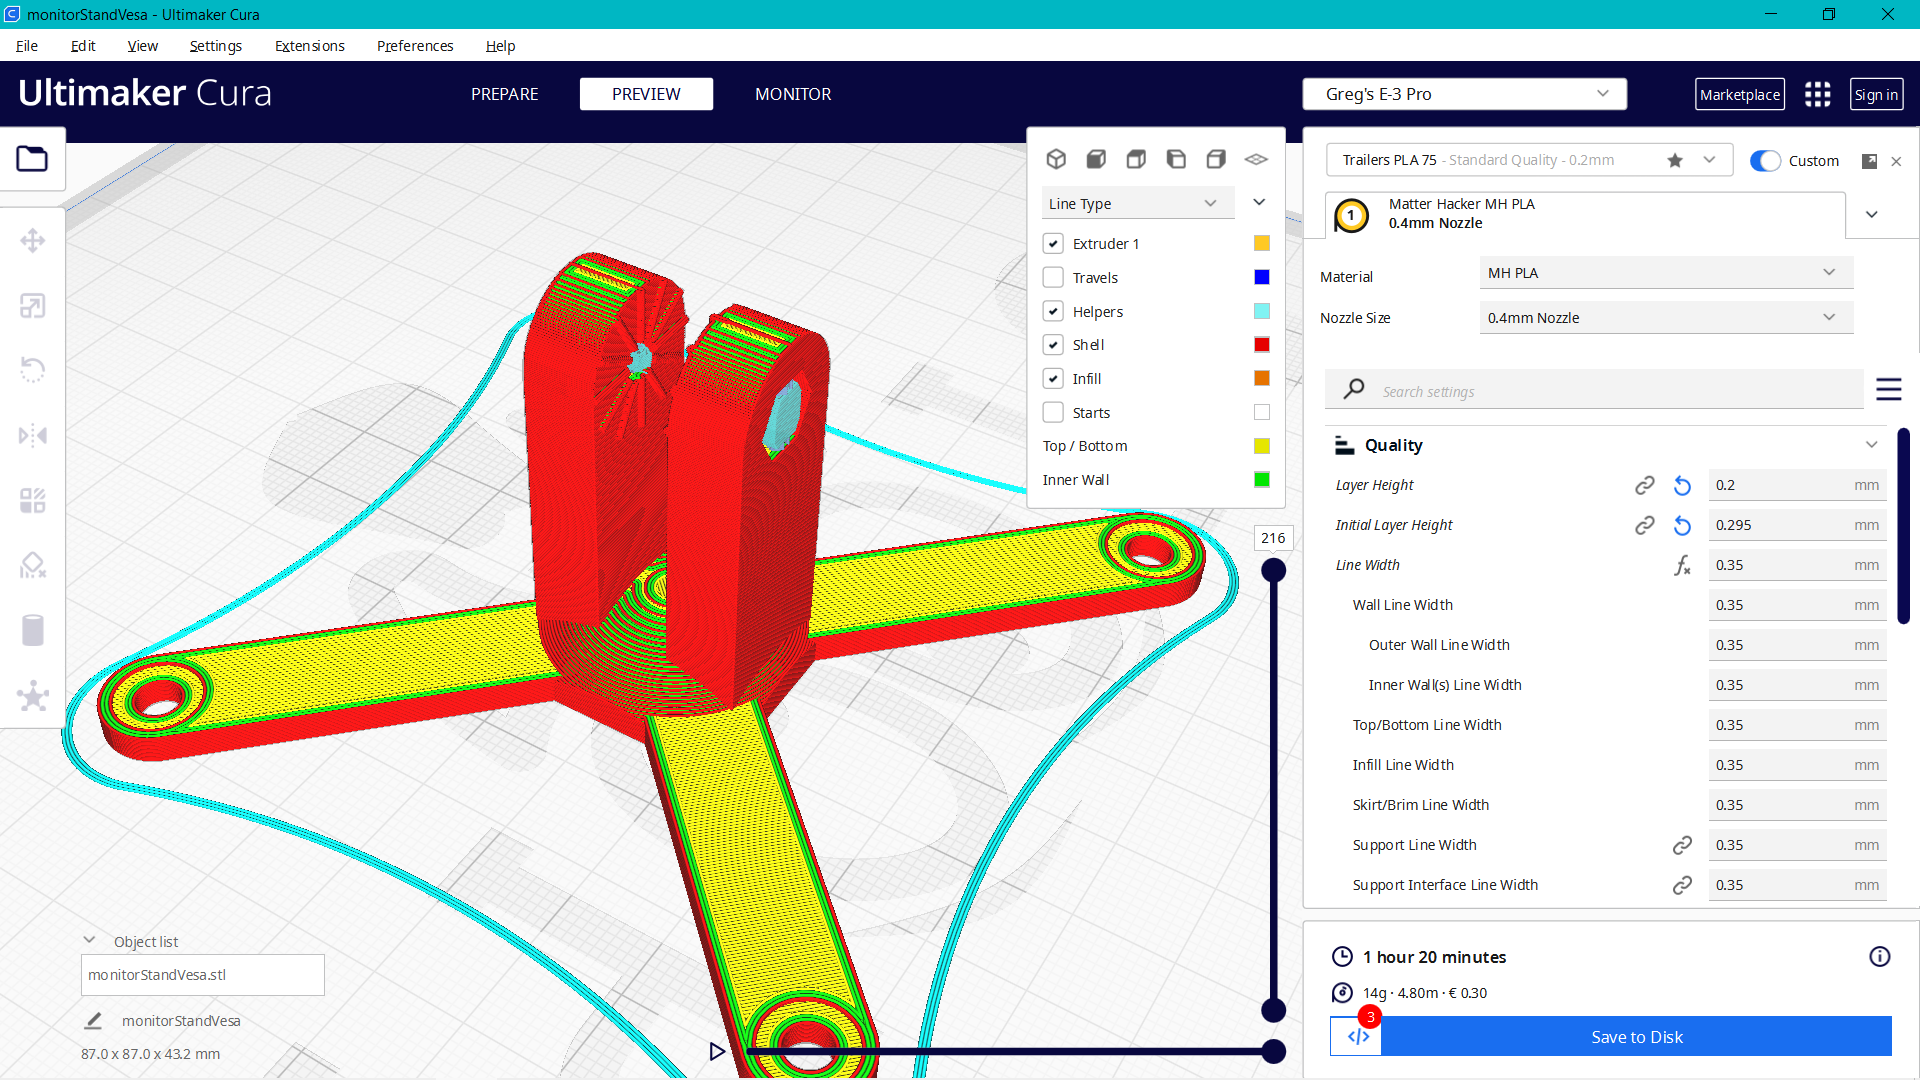Viewport: 1920px width, 1080px height.
Task: Click Save to Disk button
Action: pos(1636,1037)
